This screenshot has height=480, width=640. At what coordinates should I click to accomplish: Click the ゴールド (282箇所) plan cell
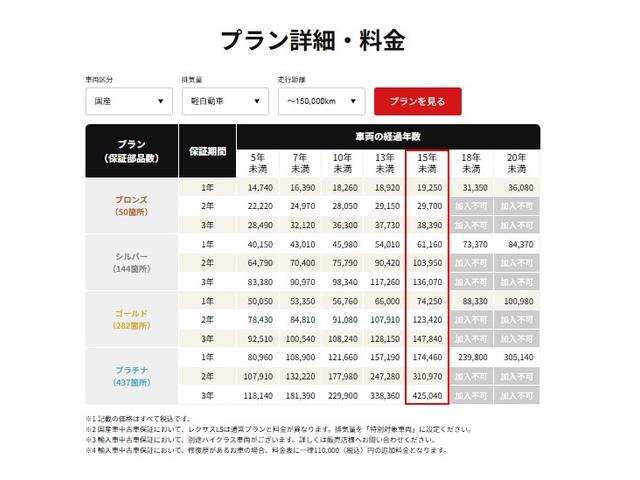pyautogui.click(x=132, y=318)
